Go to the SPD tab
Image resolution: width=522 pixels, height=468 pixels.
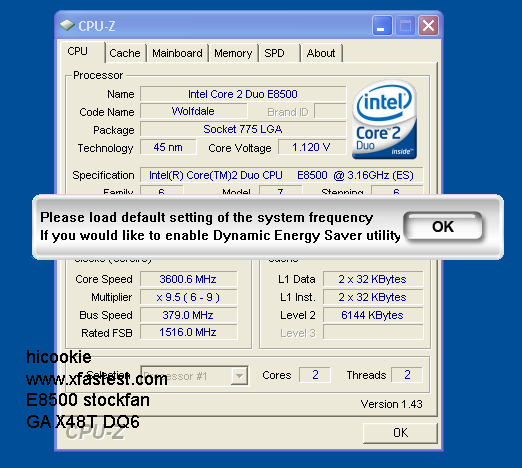point(279,53)
